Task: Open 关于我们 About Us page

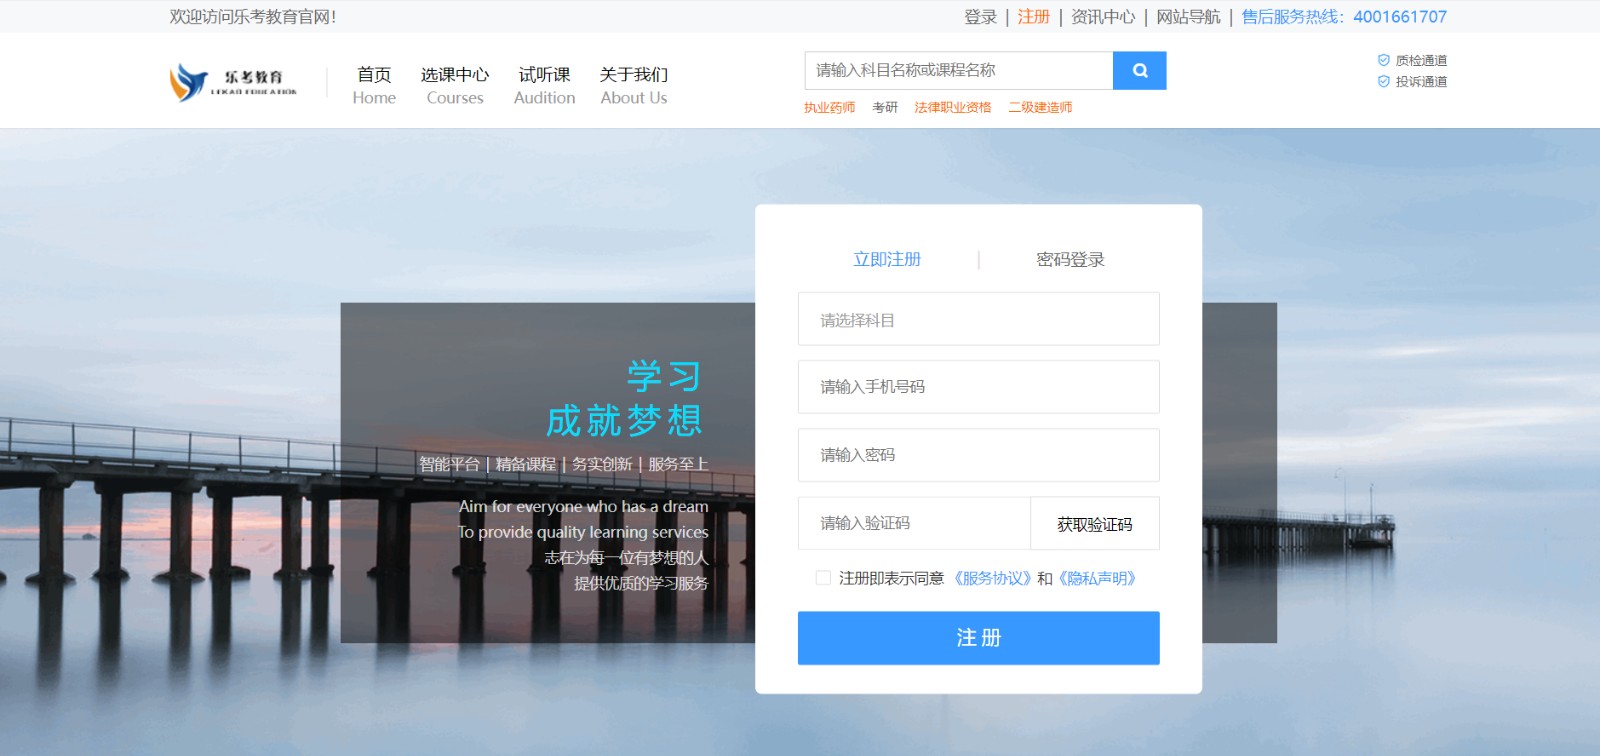Action: pos(634,85)
